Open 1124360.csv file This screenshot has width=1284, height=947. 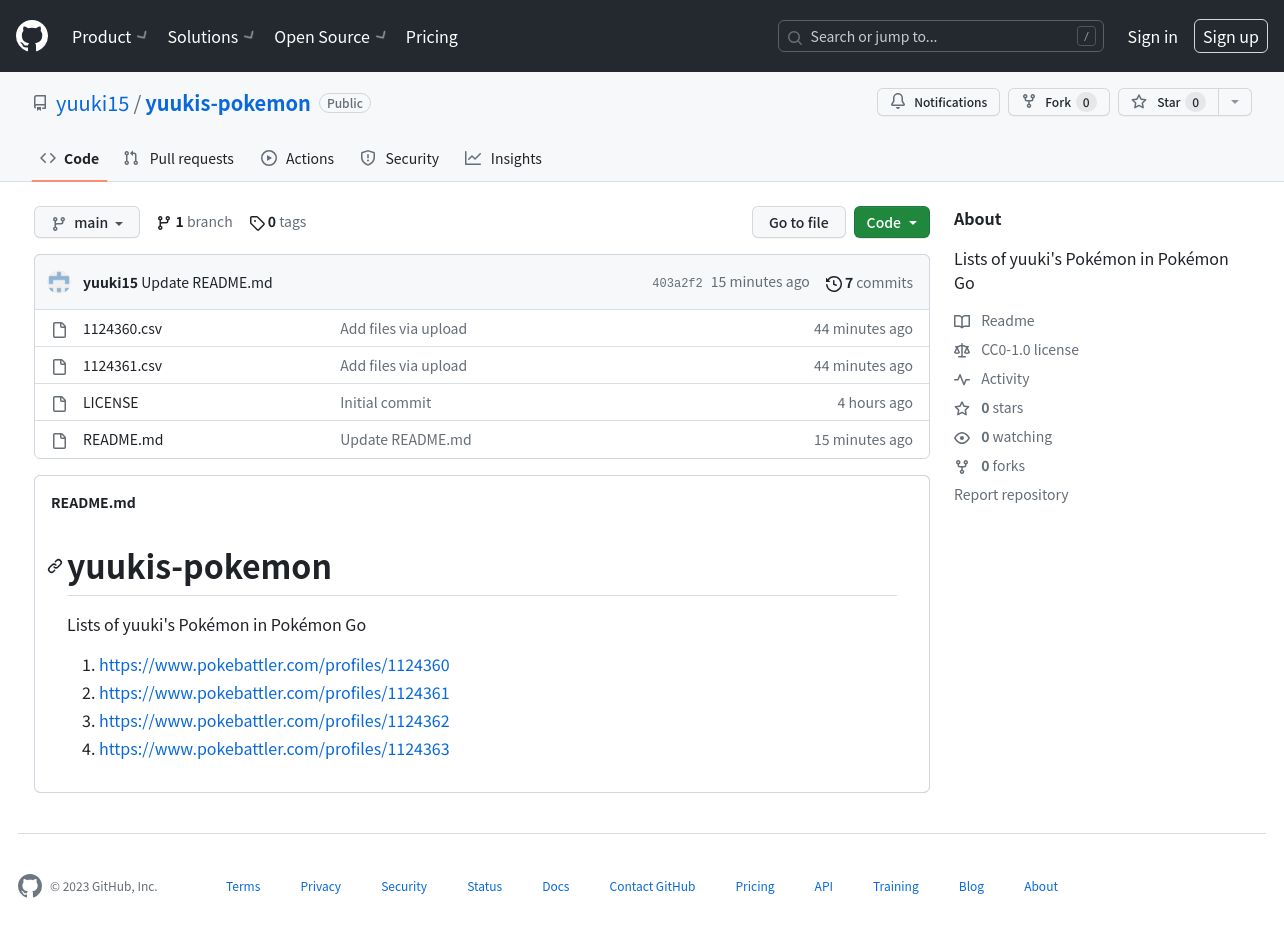click(122, 328)
